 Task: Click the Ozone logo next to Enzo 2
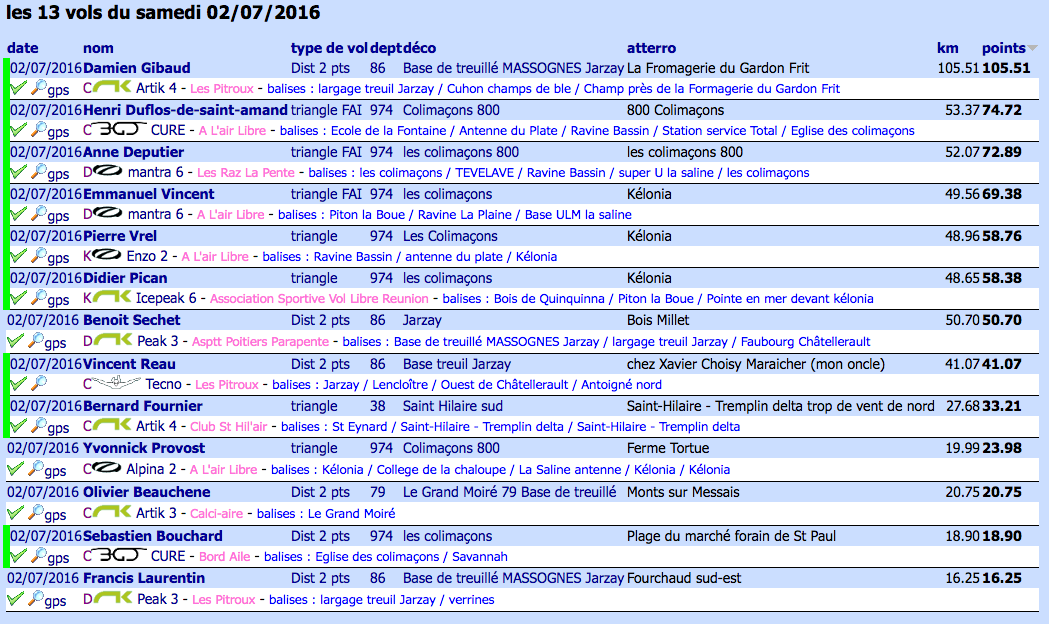107,255
